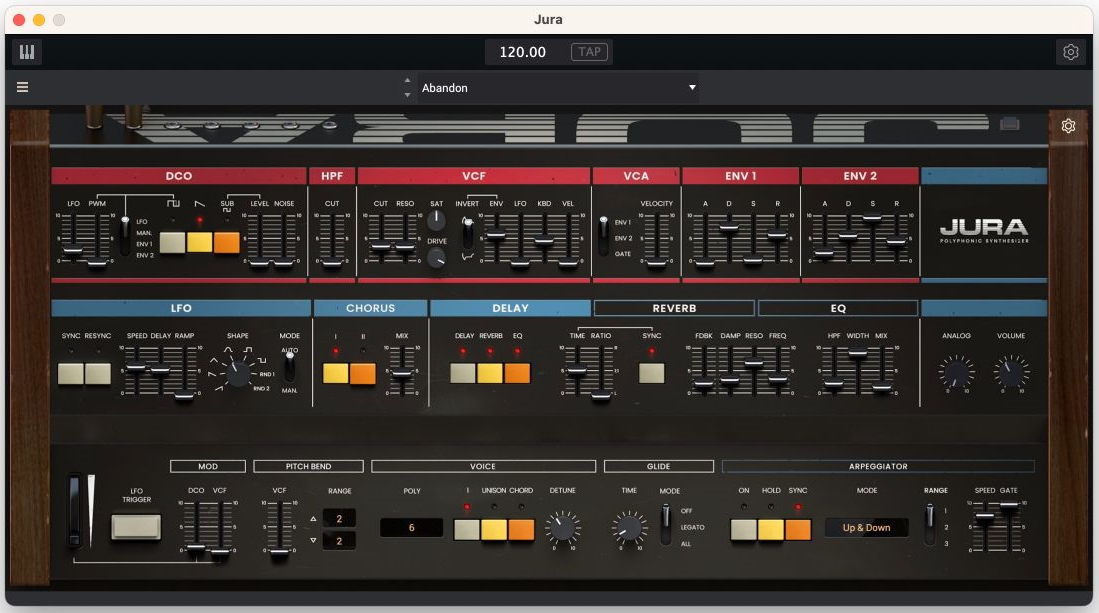Select the DCO pulse waveform button
Screen dimensions: 1099x613
pos(173,243)
